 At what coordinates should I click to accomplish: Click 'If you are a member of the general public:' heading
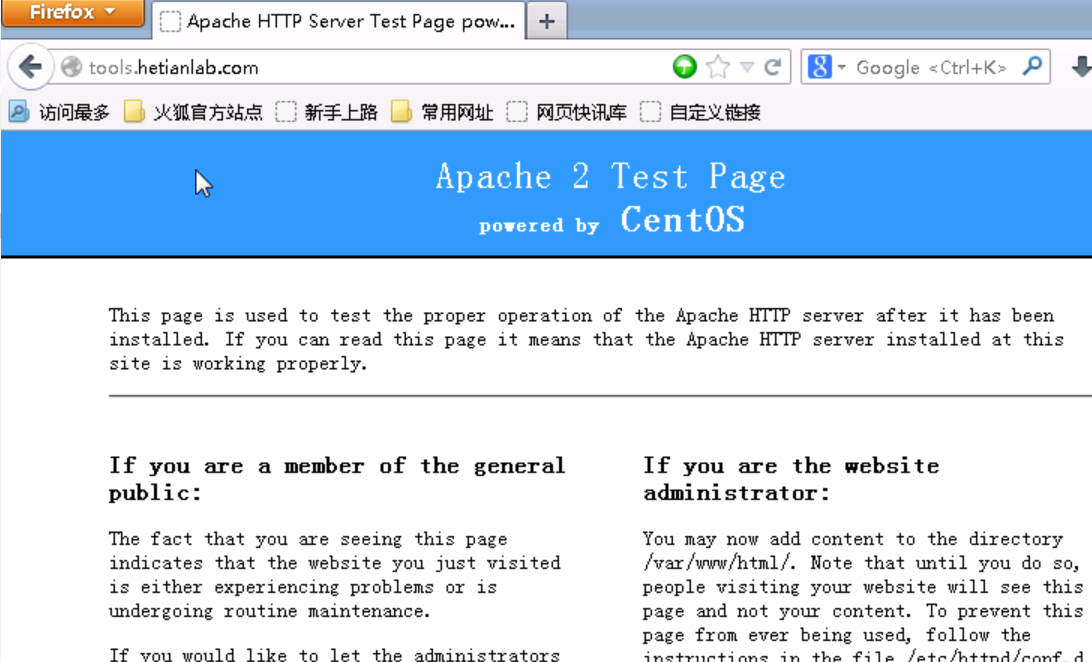pyautogui.click(x=337, y=479)
